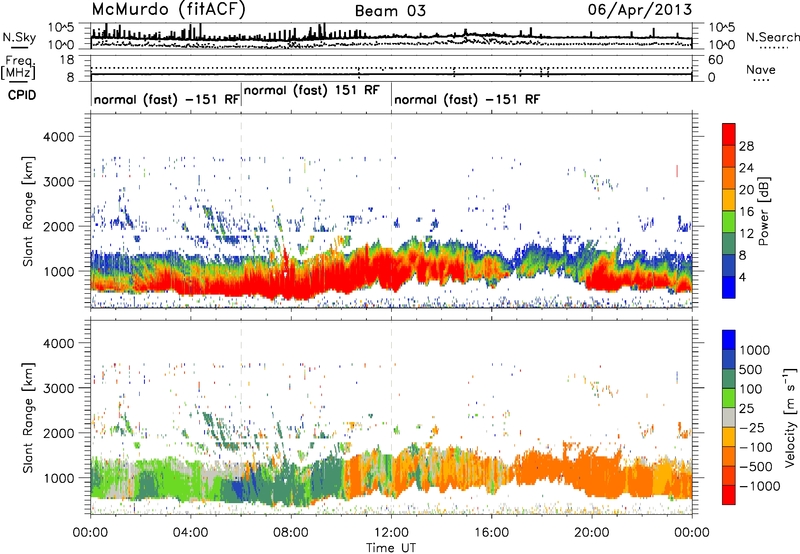Select the 25 value on Velocity colorbar

[x=746, y=409]
